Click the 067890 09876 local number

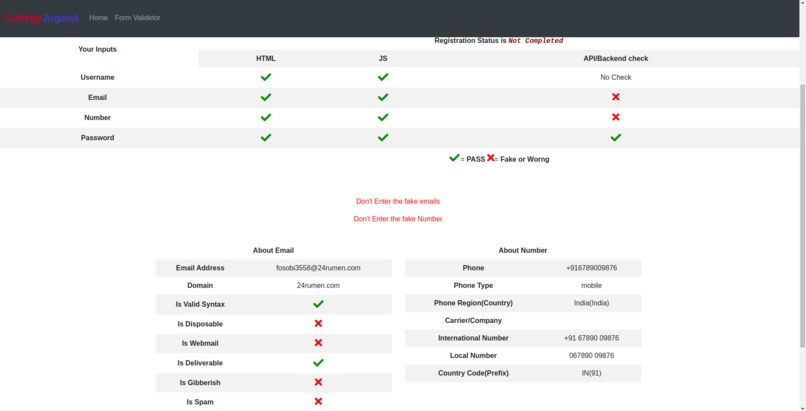[x=592, y=356]
